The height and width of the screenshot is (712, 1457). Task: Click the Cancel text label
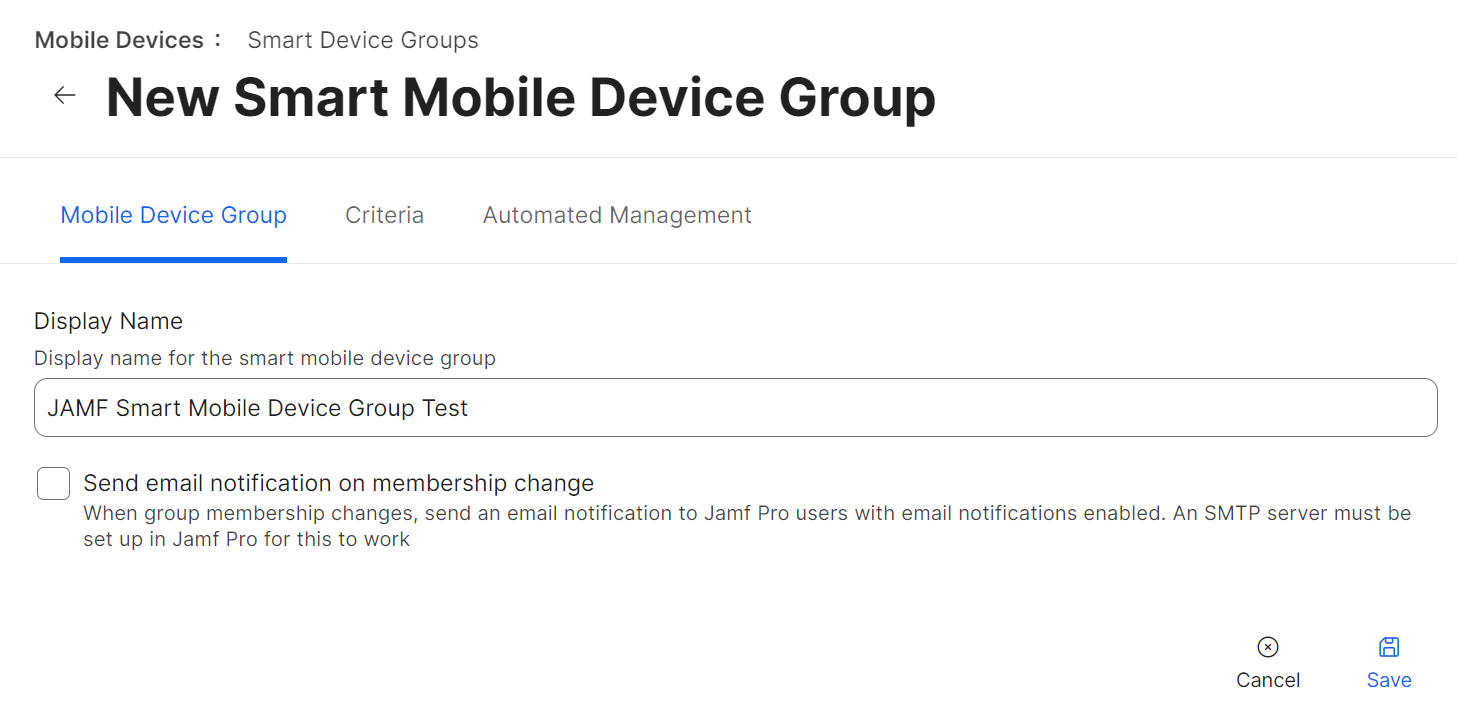1268,680
